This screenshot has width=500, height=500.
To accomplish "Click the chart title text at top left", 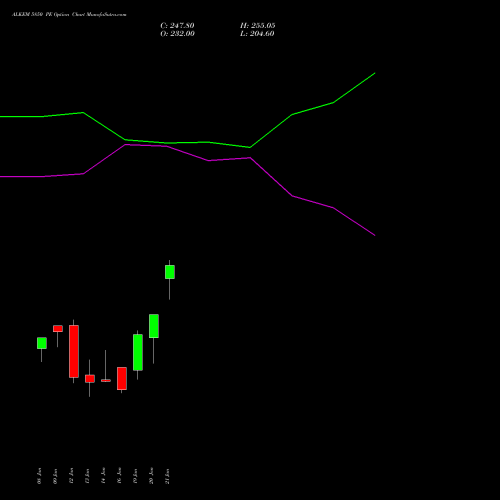I will pyautogui.click(x=69, y=15).
